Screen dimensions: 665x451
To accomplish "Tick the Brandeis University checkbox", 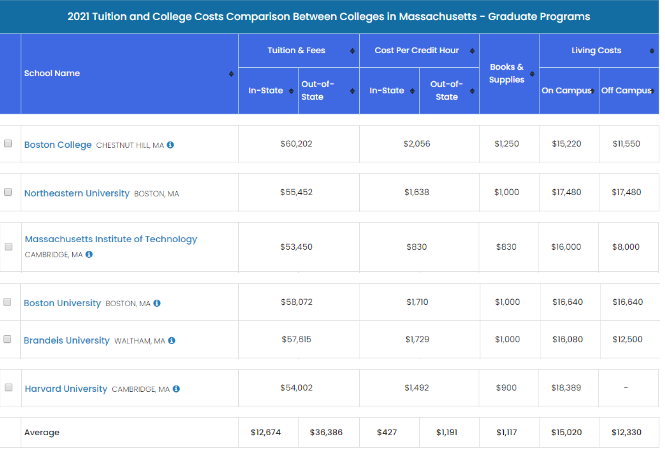I will click(7, 339).
